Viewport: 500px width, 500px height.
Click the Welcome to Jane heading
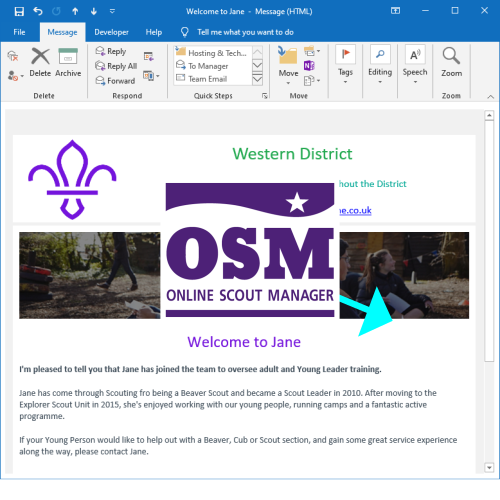[x=244, y=342]
